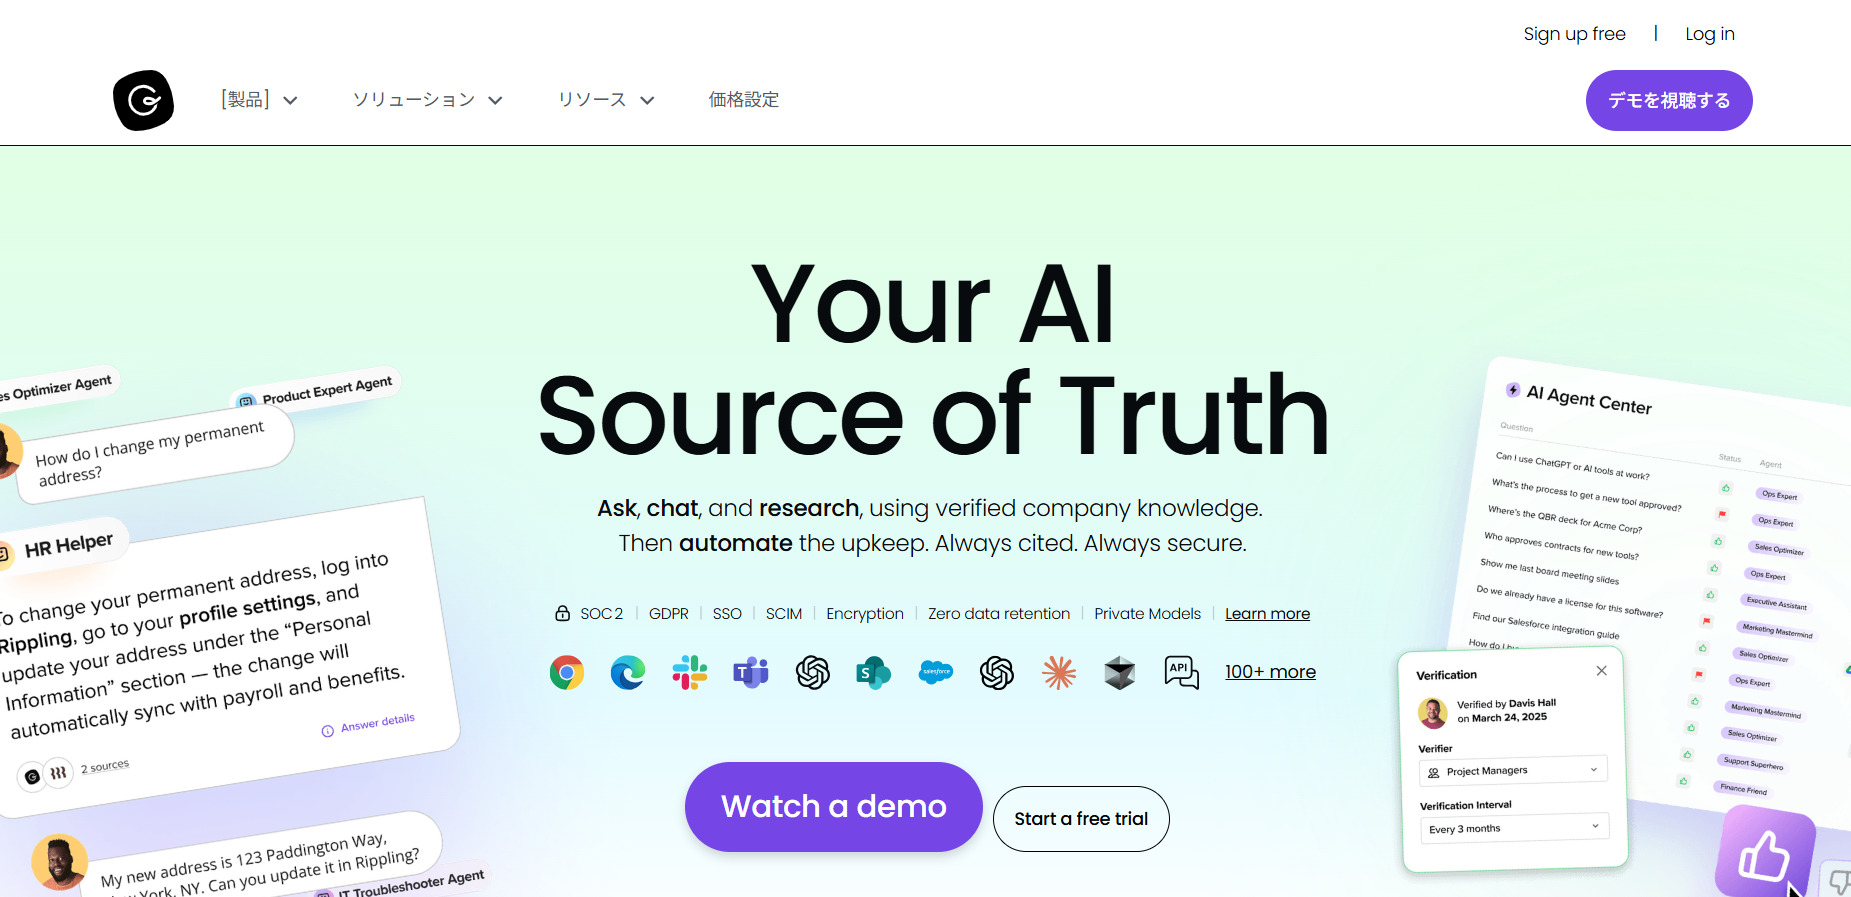Click the Slack integration icon
This screenshot has width=1851, height=897.
690,673
